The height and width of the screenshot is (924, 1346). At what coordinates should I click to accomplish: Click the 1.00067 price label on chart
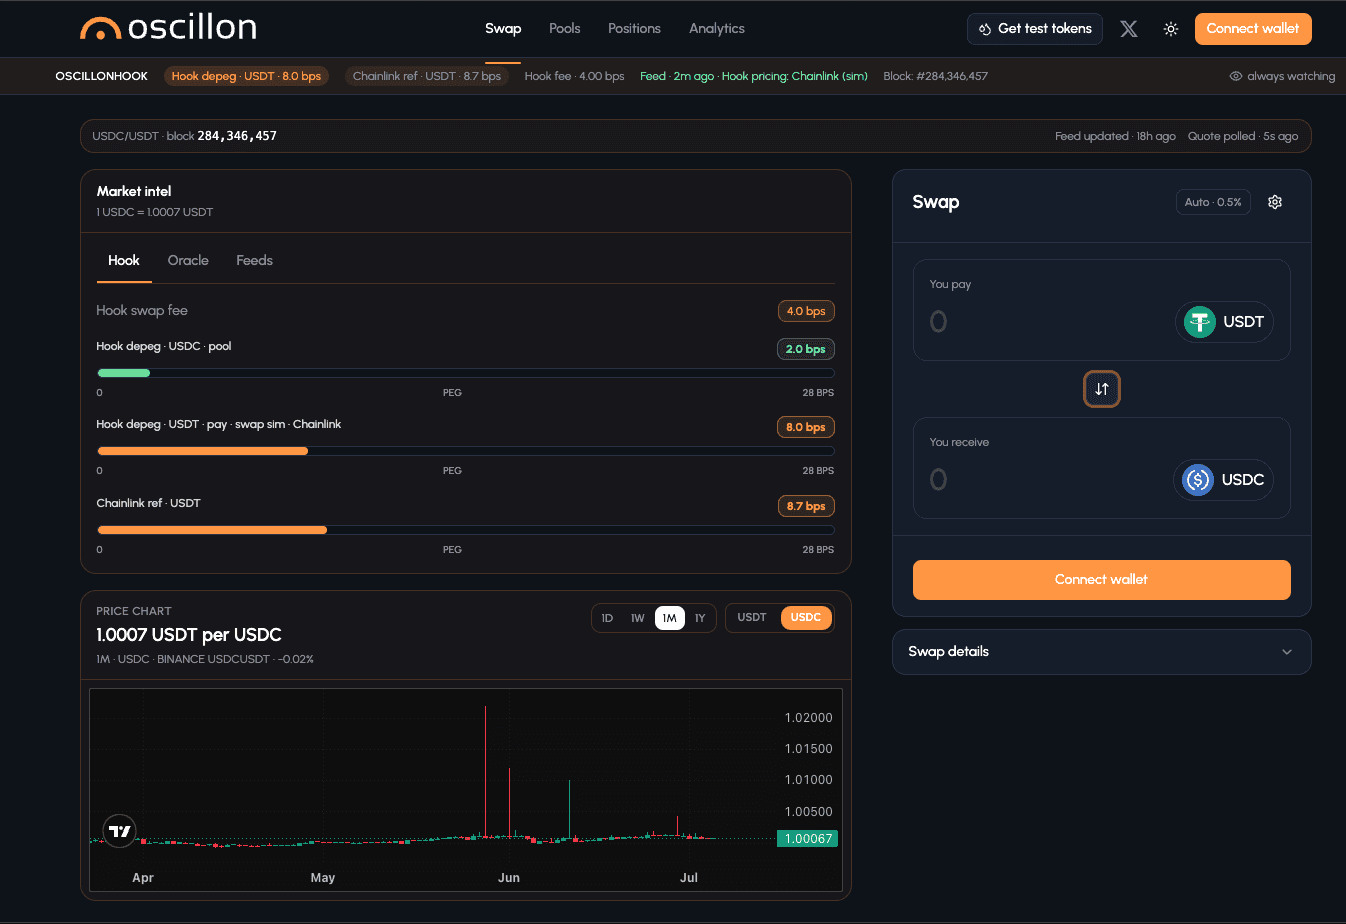(x=808, y=839)
